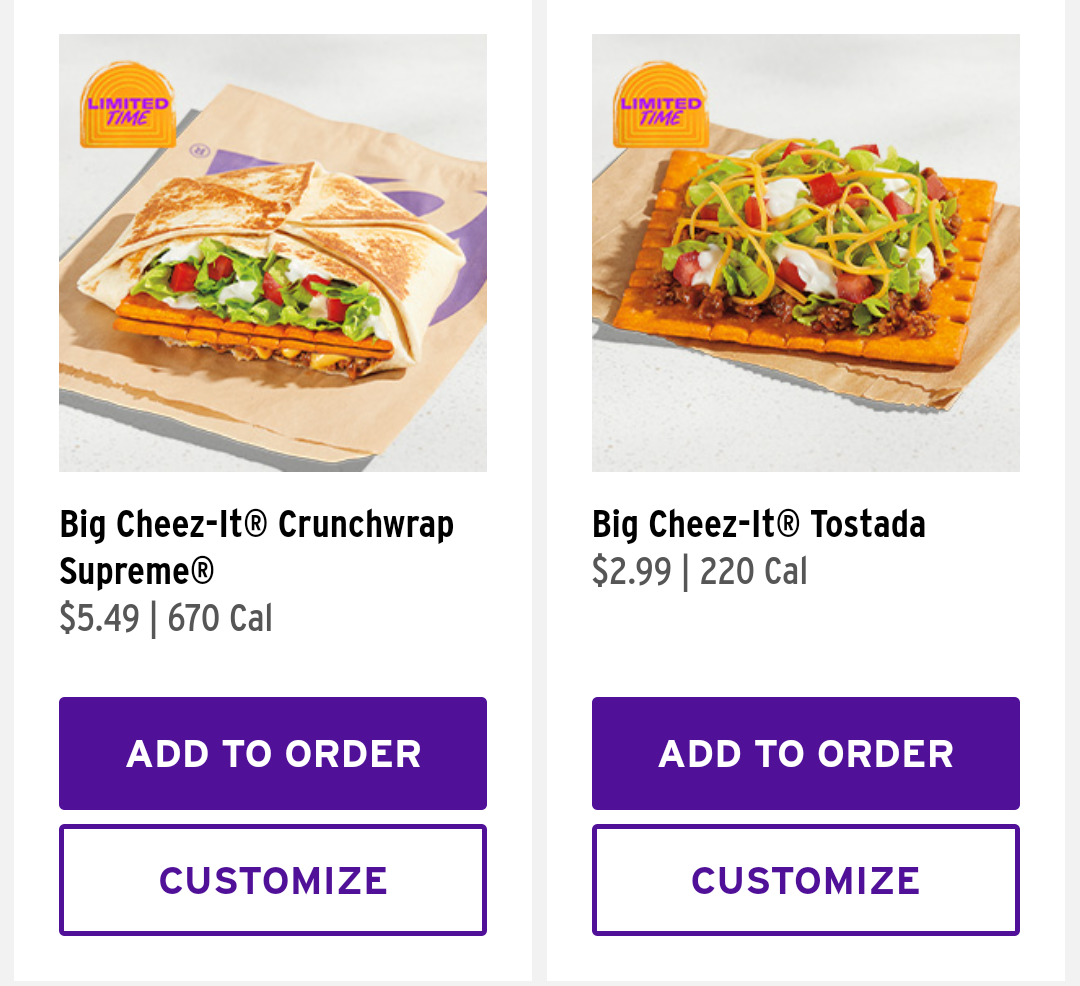Add the Big Cheez-It Tostada to order
The width and height of the screenshot is (1080, 986).
(806, 753)
